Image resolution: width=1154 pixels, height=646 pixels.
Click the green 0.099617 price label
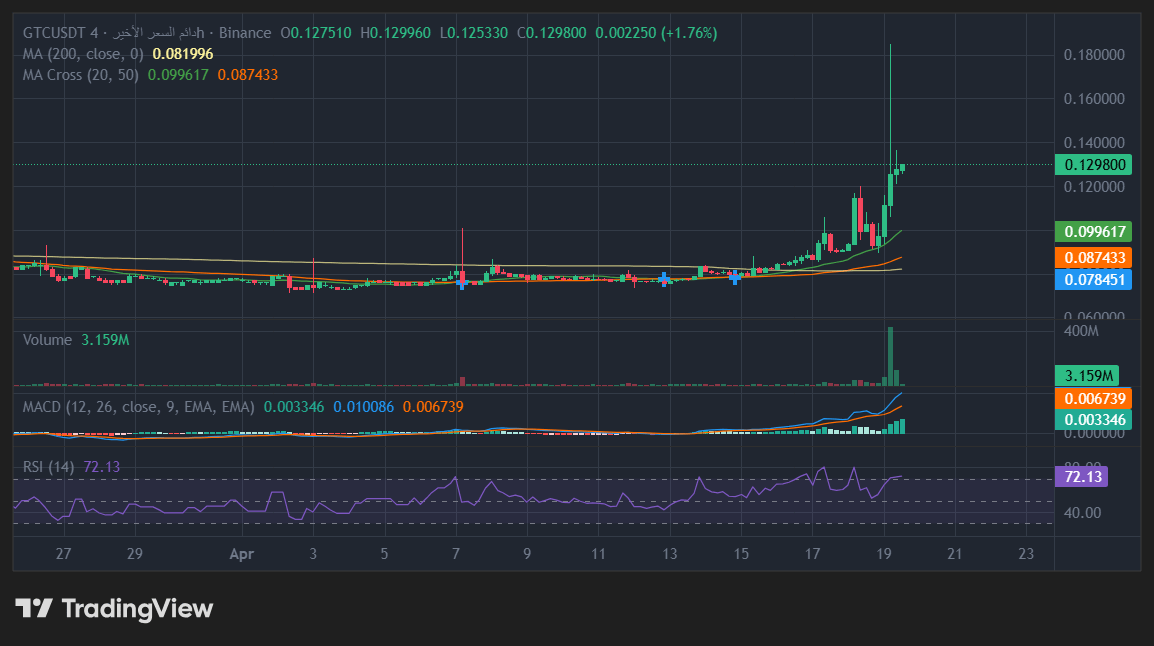coord(1093,232)
